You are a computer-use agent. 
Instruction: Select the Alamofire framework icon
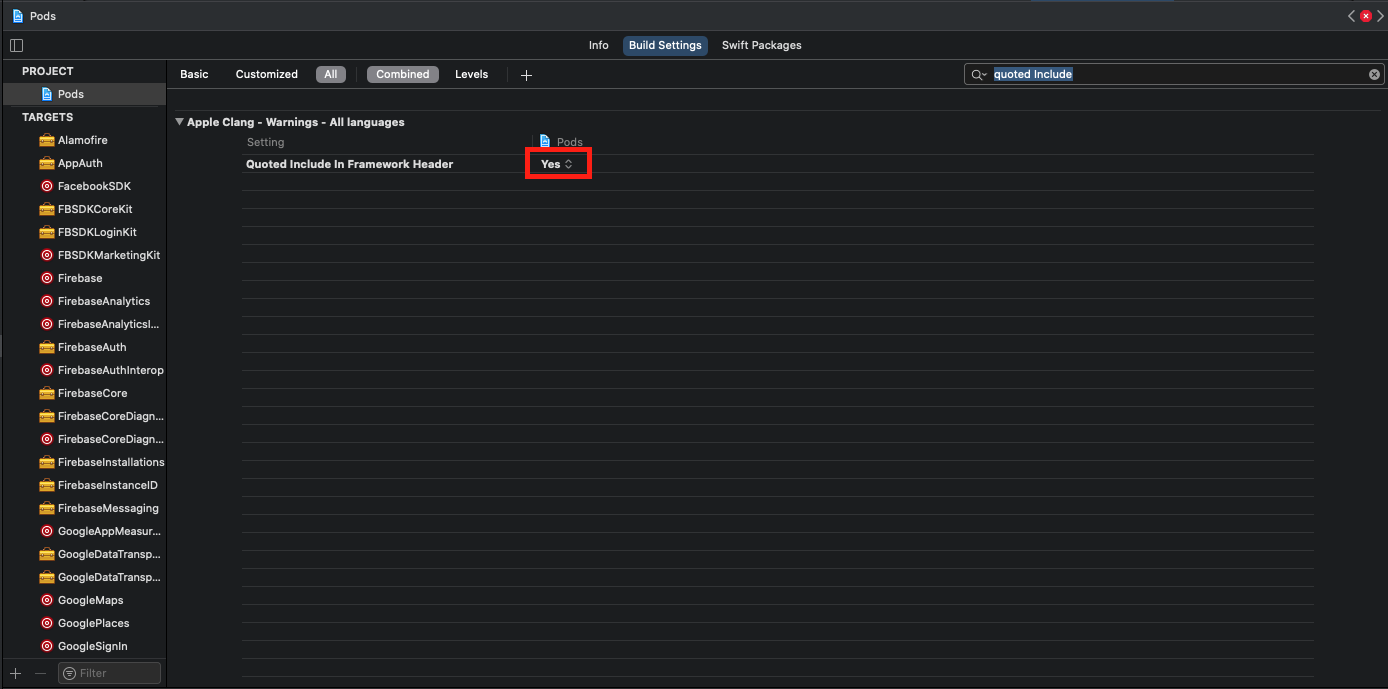[46, 141]
